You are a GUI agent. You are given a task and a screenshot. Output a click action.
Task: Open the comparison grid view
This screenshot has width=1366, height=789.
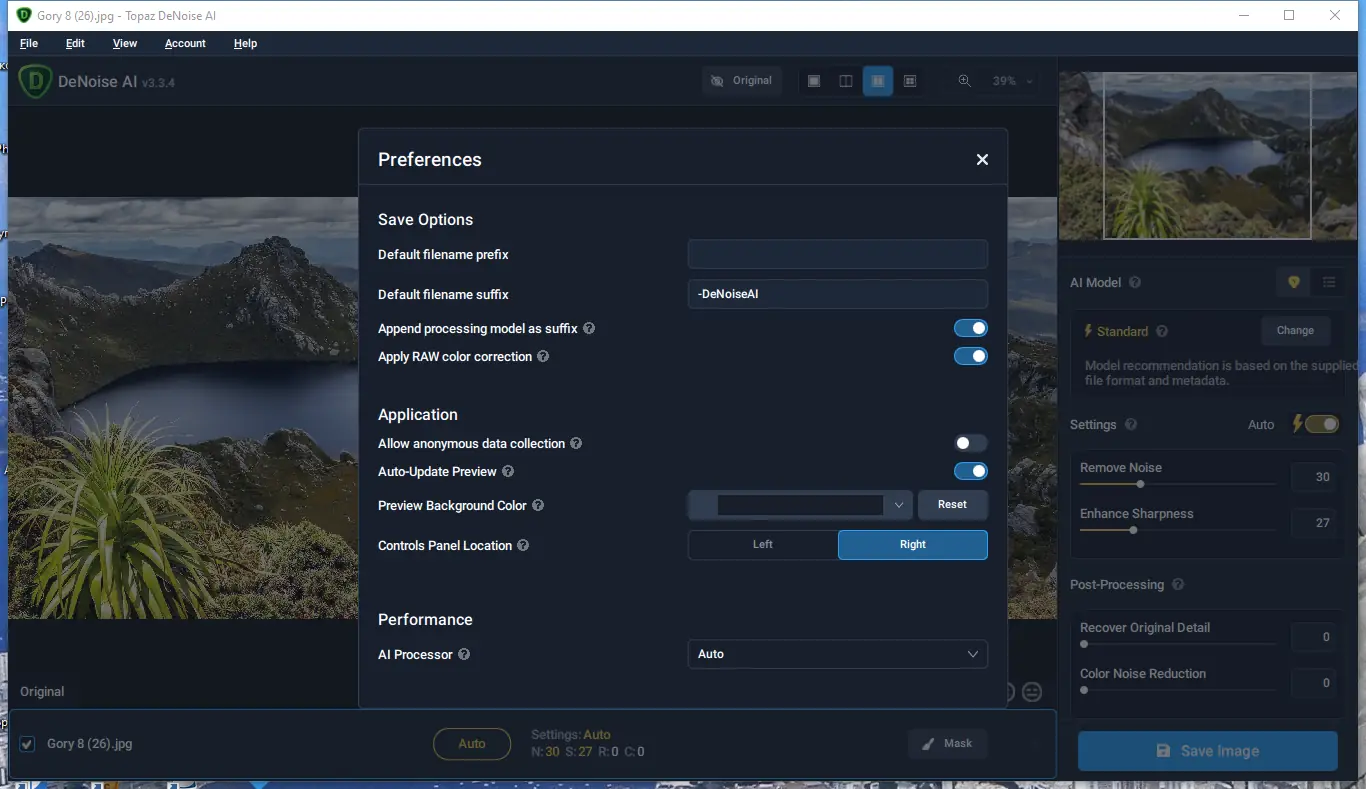click(x=910, y=81)
